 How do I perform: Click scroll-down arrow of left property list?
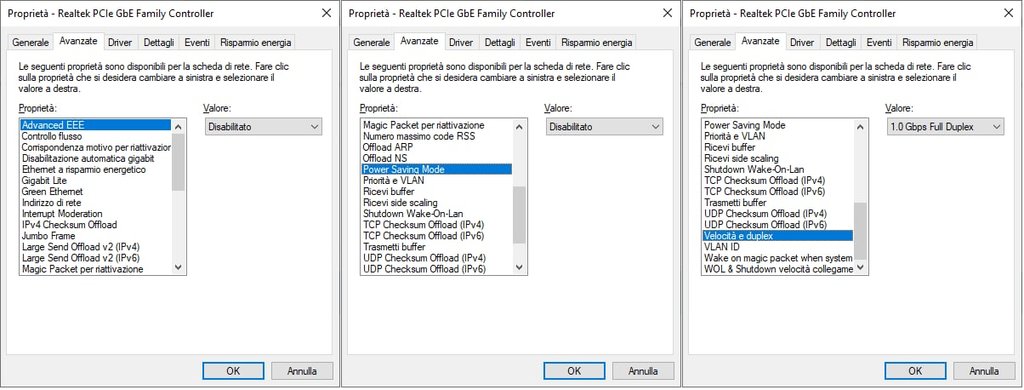click(x=179, y=267)
